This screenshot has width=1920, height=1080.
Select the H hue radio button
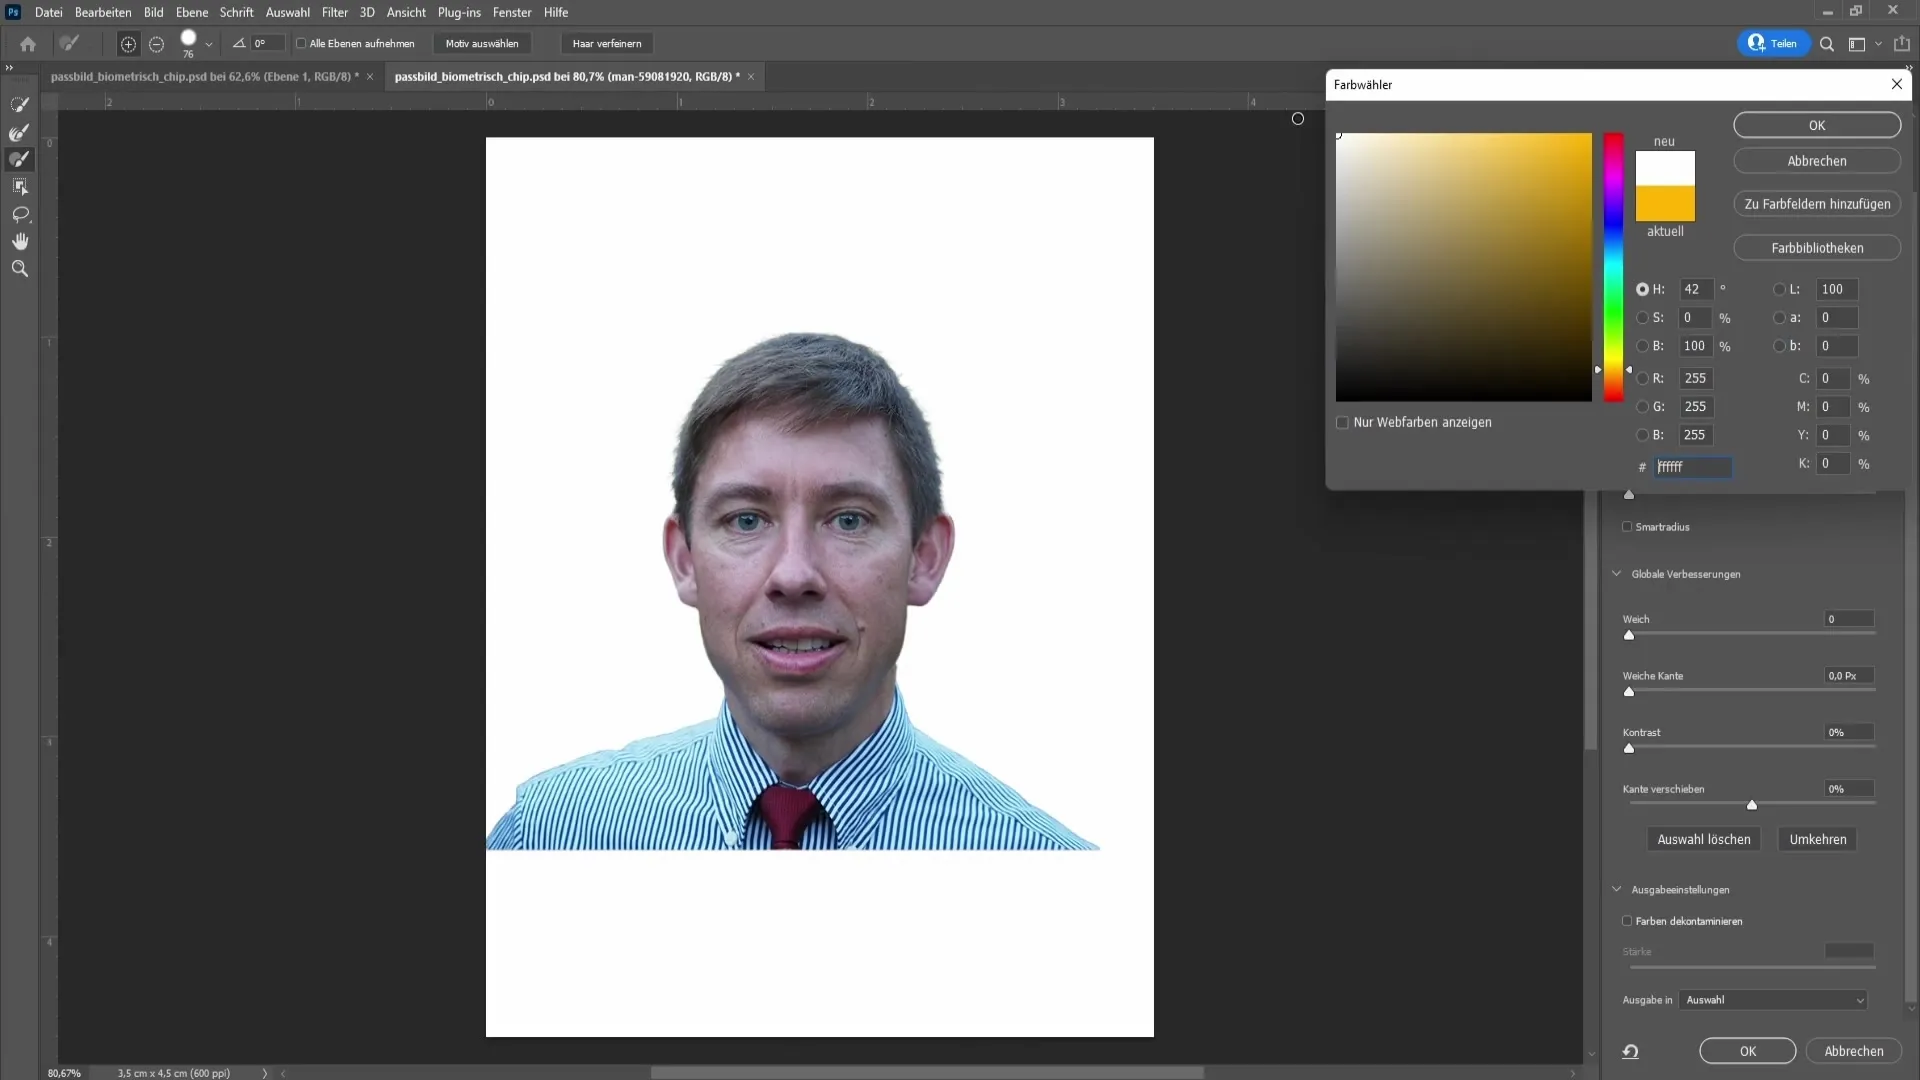[x=1642, y=289]
